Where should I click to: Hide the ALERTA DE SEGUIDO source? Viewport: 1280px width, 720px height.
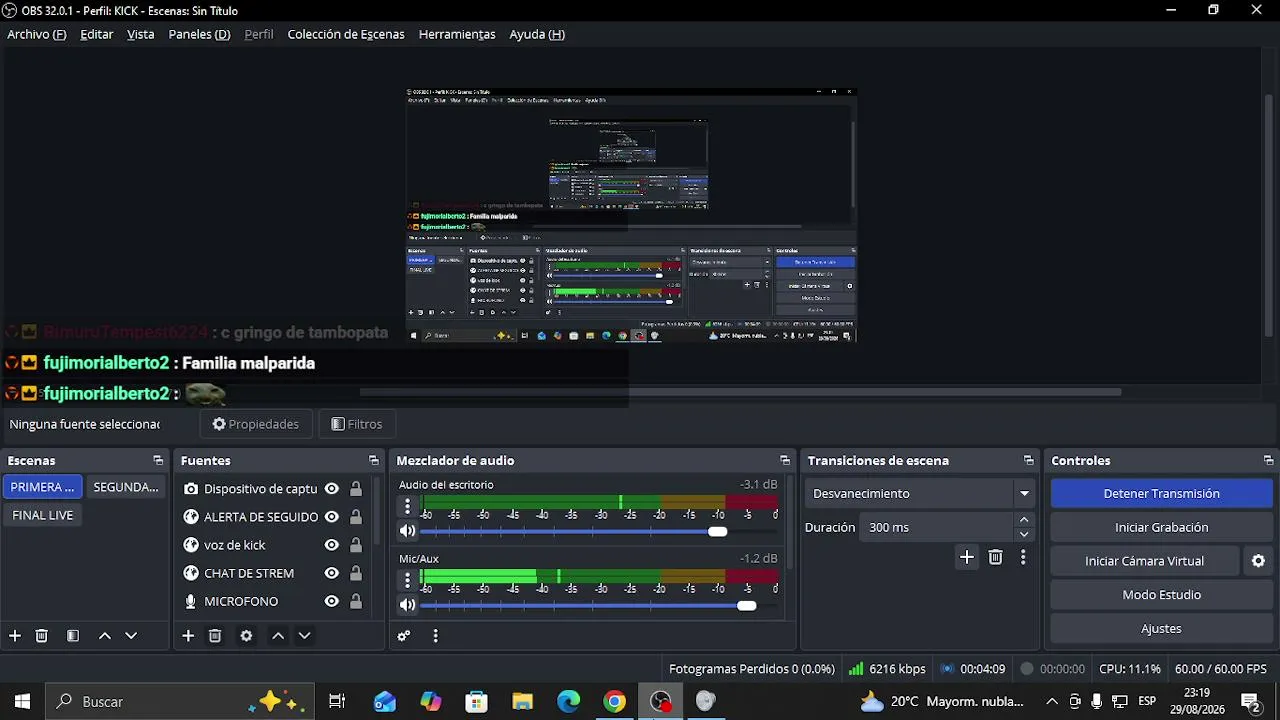coord(331,517)
